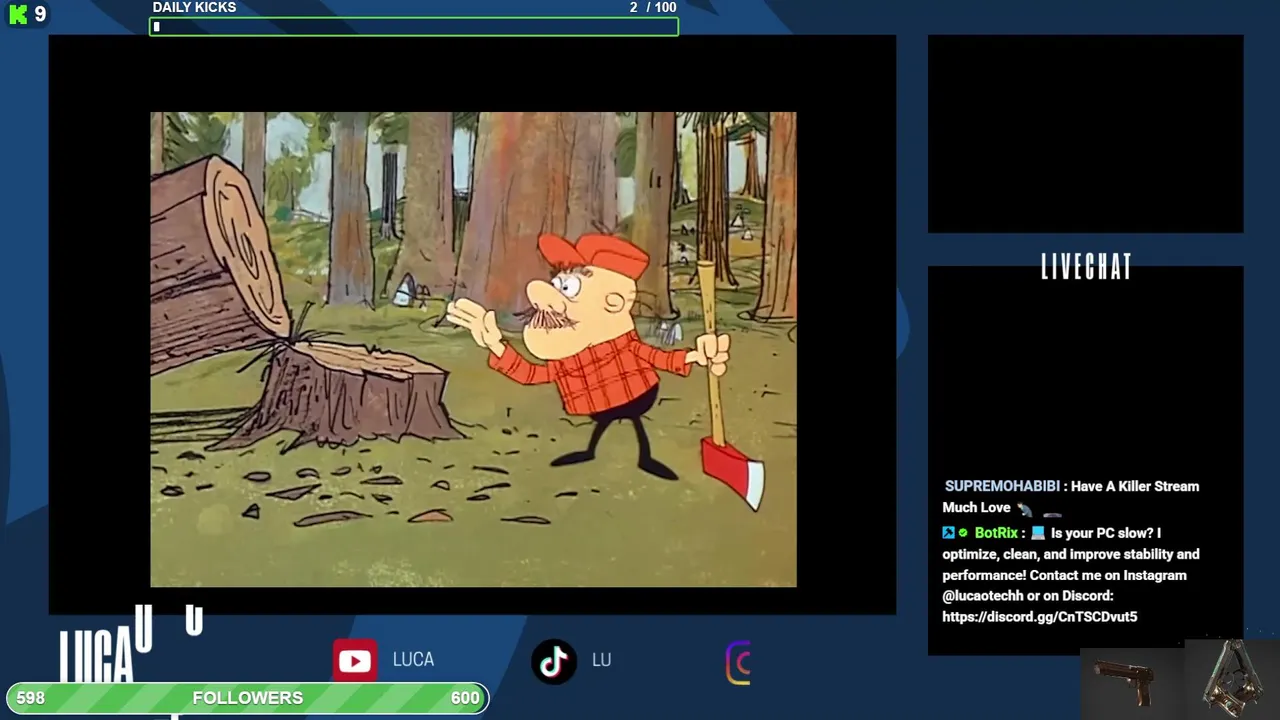The image size is (1280, 720).
Task: Click the partially shown Instagram icon
Action: pos(738,663)
